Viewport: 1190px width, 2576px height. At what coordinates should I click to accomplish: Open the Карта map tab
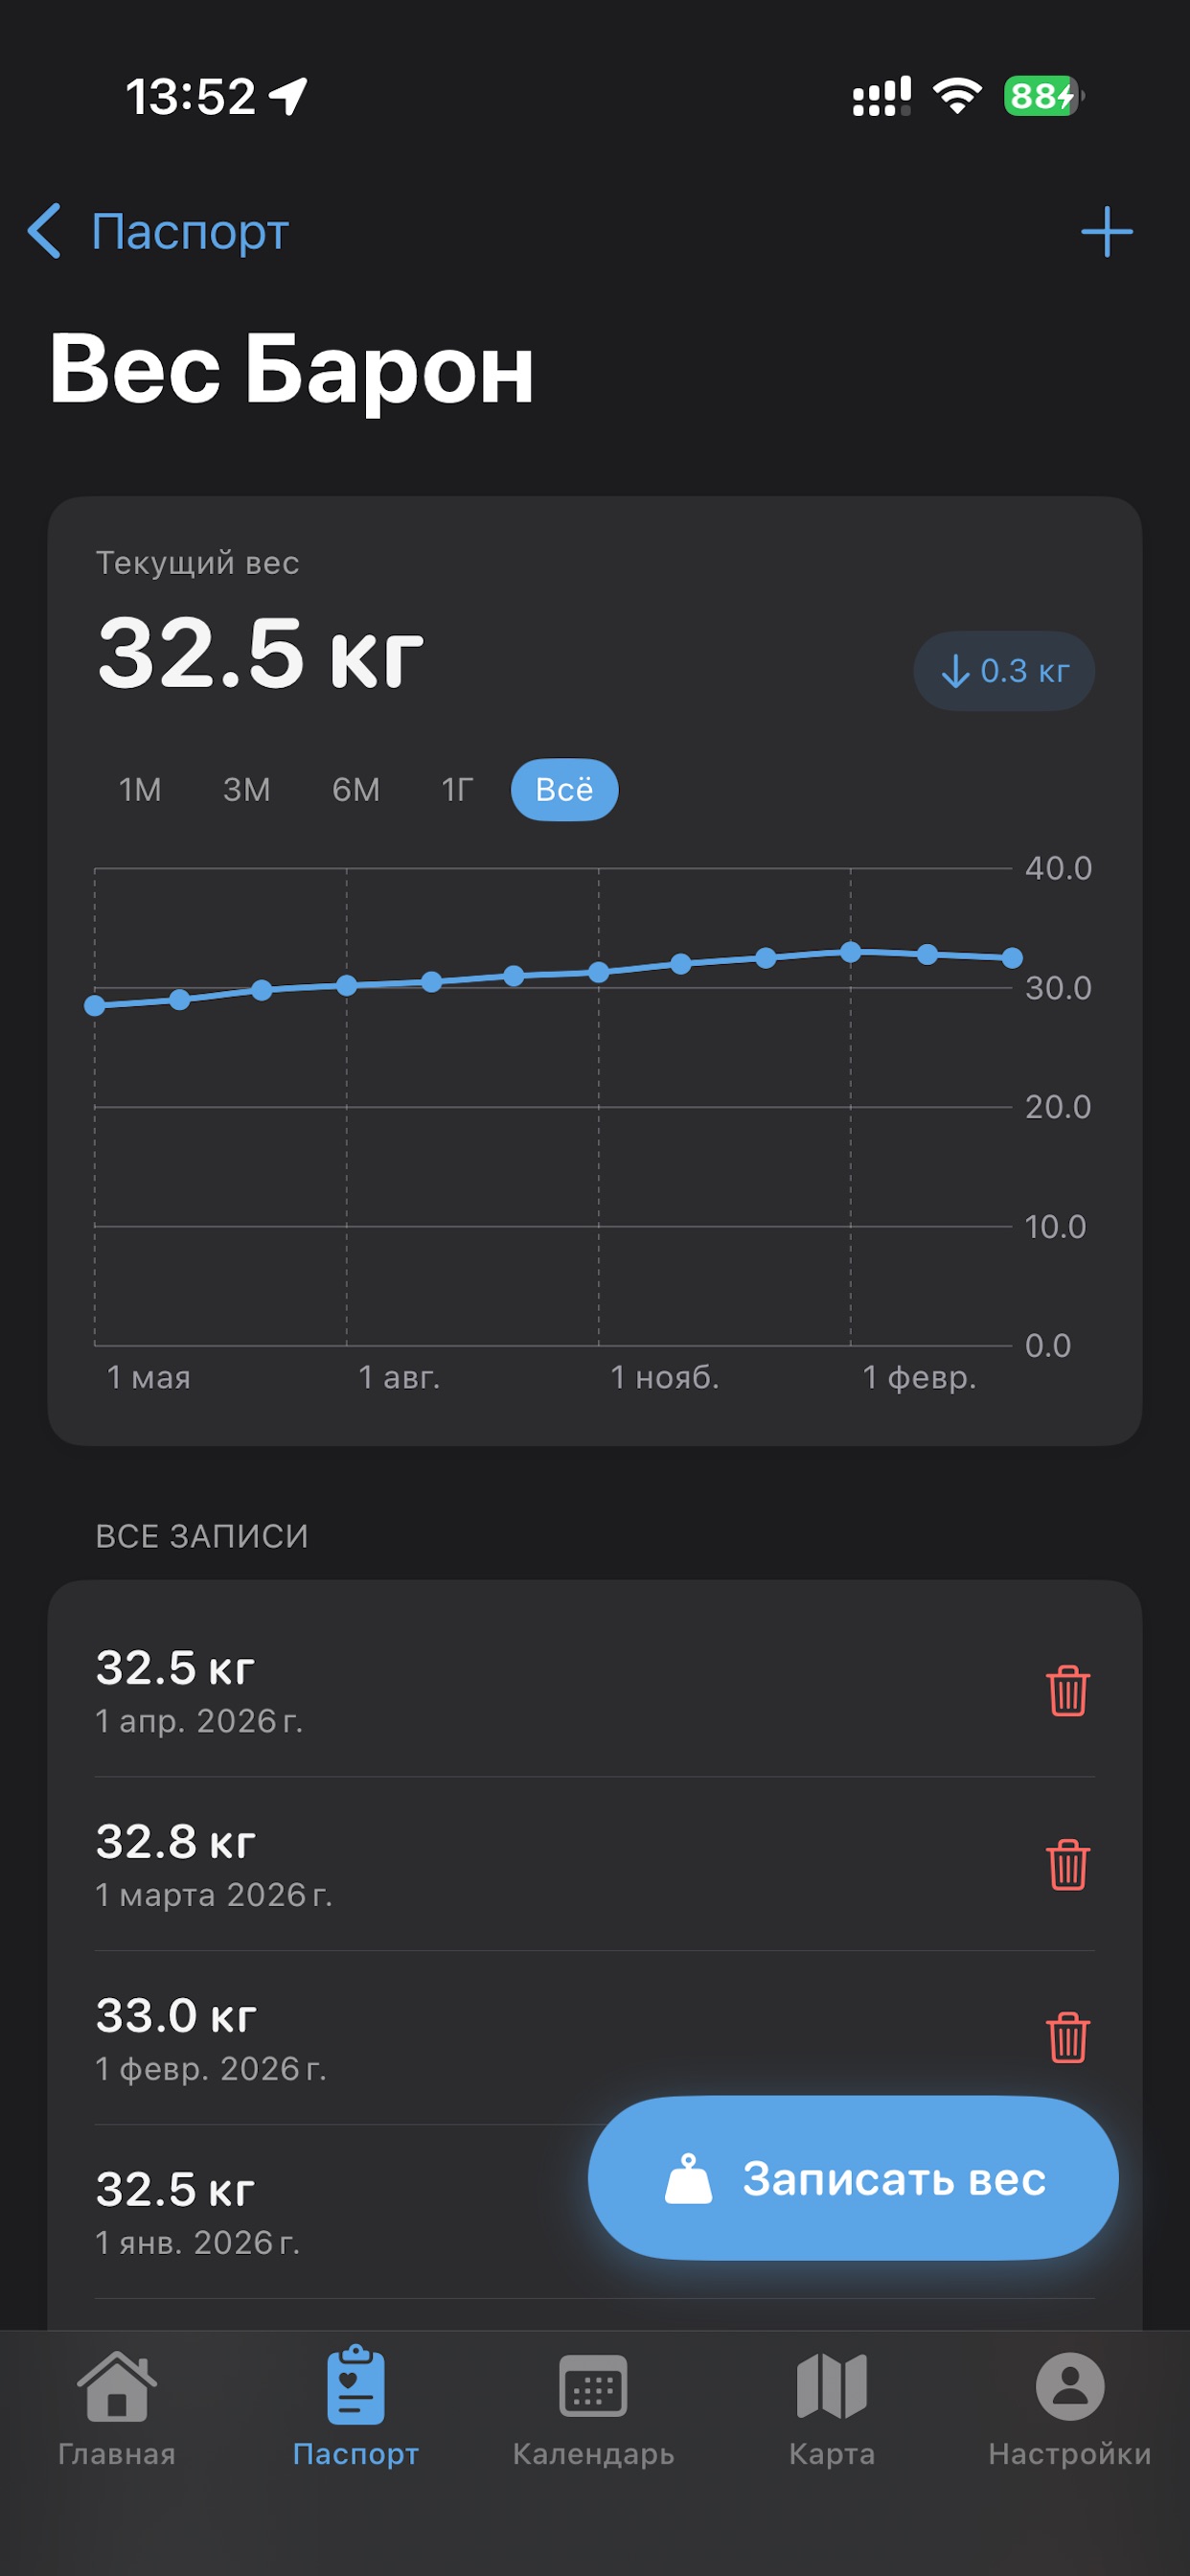(x=831, y=2408)
